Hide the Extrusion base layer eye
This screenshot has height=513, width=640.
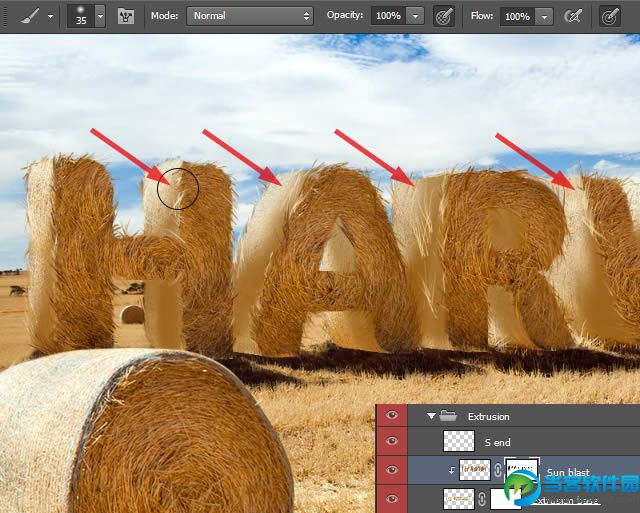pos(392,498)
